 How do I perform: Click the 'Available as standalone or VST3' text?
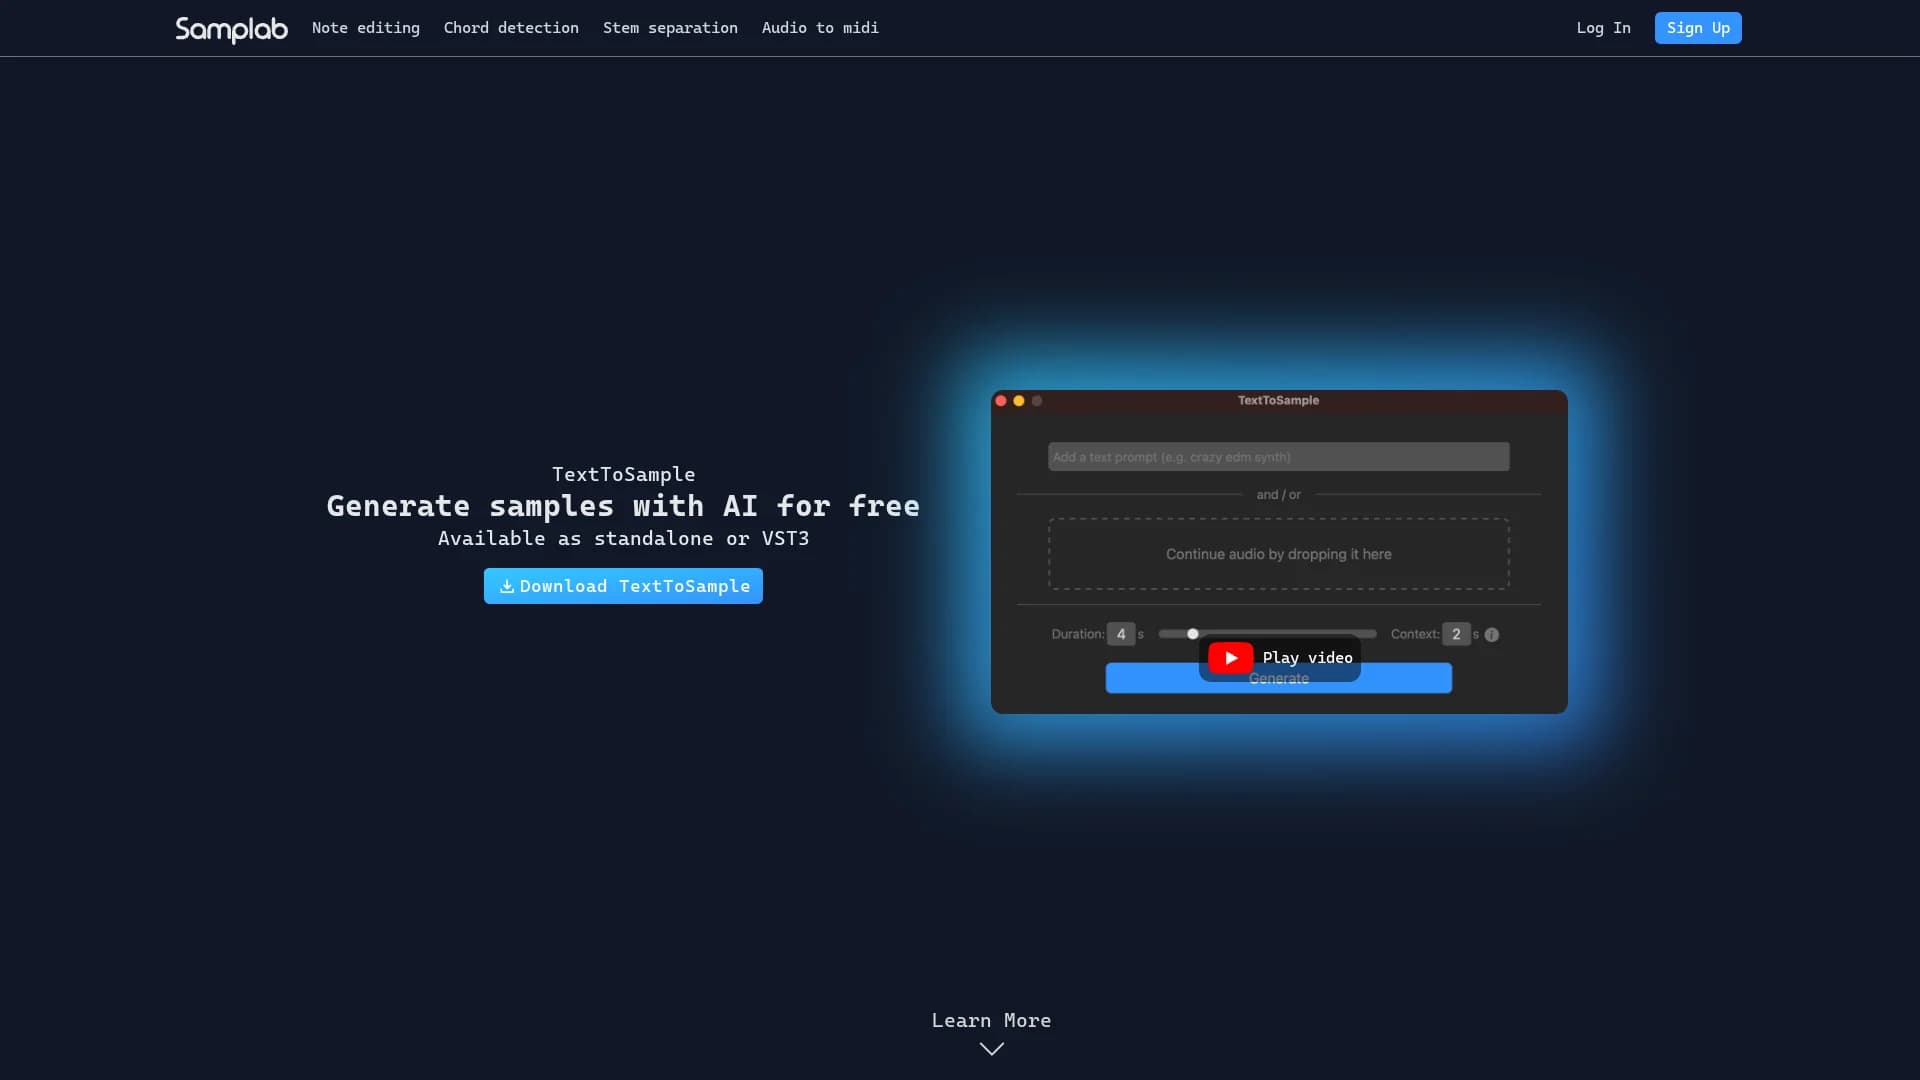[x=623, y=539]
